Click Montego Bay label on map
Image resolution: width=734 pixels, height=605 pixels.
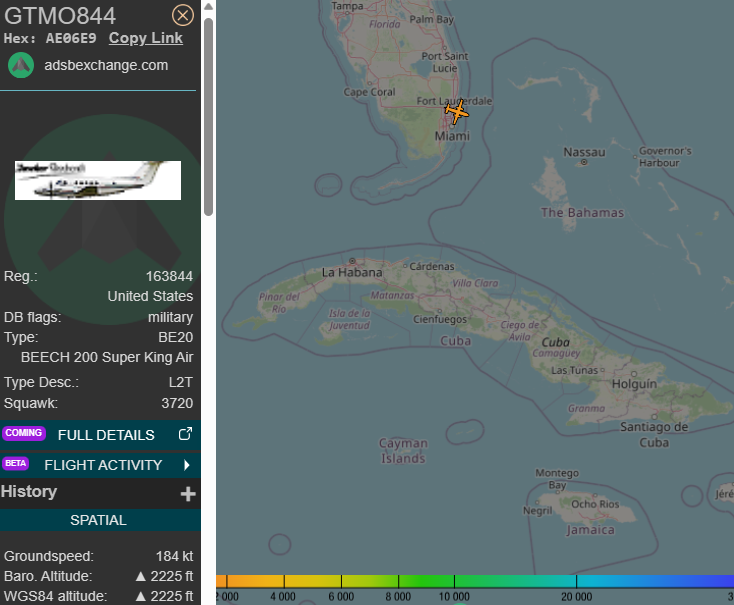(x=557, y=479)
